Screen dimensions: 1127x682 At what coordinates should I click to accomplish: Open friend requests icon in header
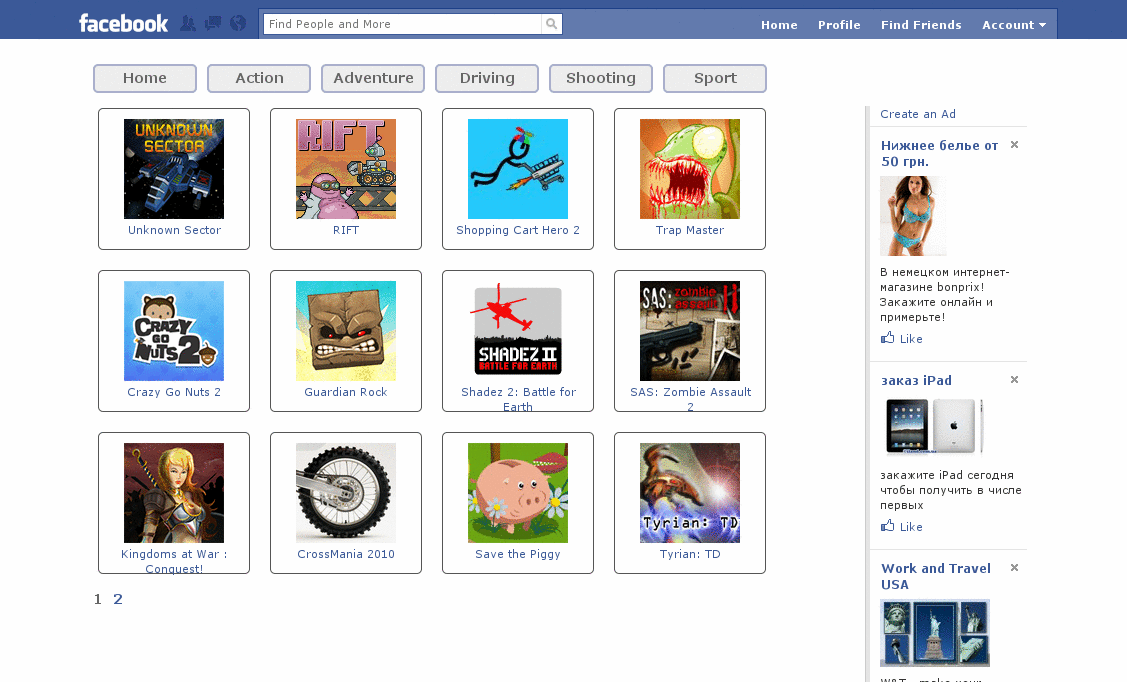[x=188, y=24]
